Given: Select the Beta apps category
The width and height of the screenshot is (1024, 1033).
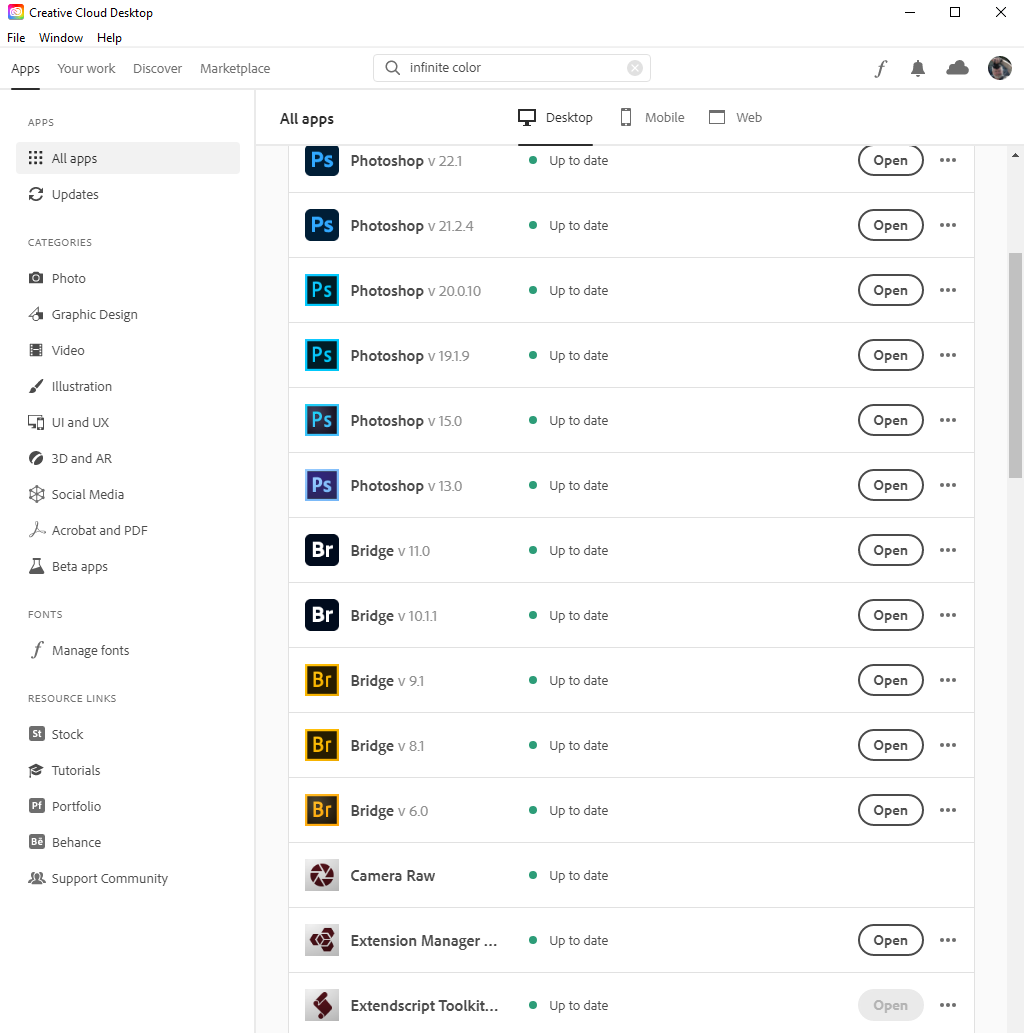Looking at the screenshot, I should (x=78, y=566).
